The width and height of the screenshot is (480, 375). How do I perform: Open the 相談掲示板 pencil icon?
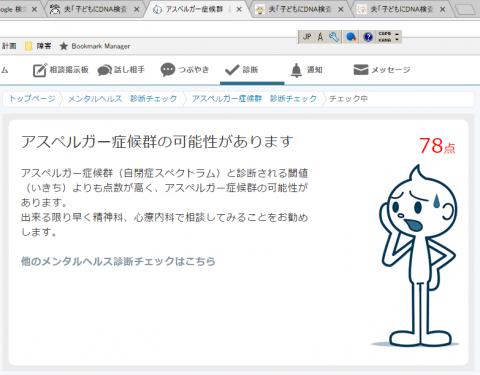(x=40, y=70)
